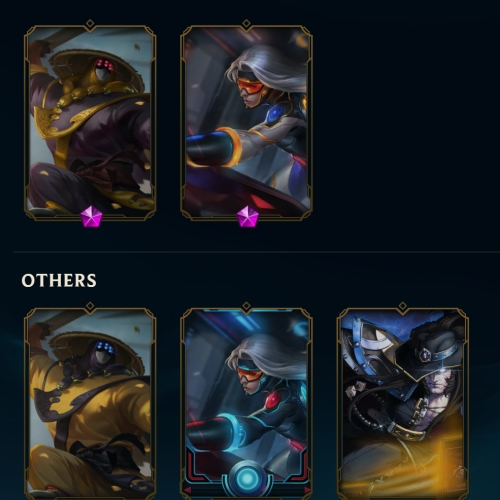The image size is (500, 500).
Task: Select the wide-brimmed hat card-thrower skin card
Action: tap(403, 404)
